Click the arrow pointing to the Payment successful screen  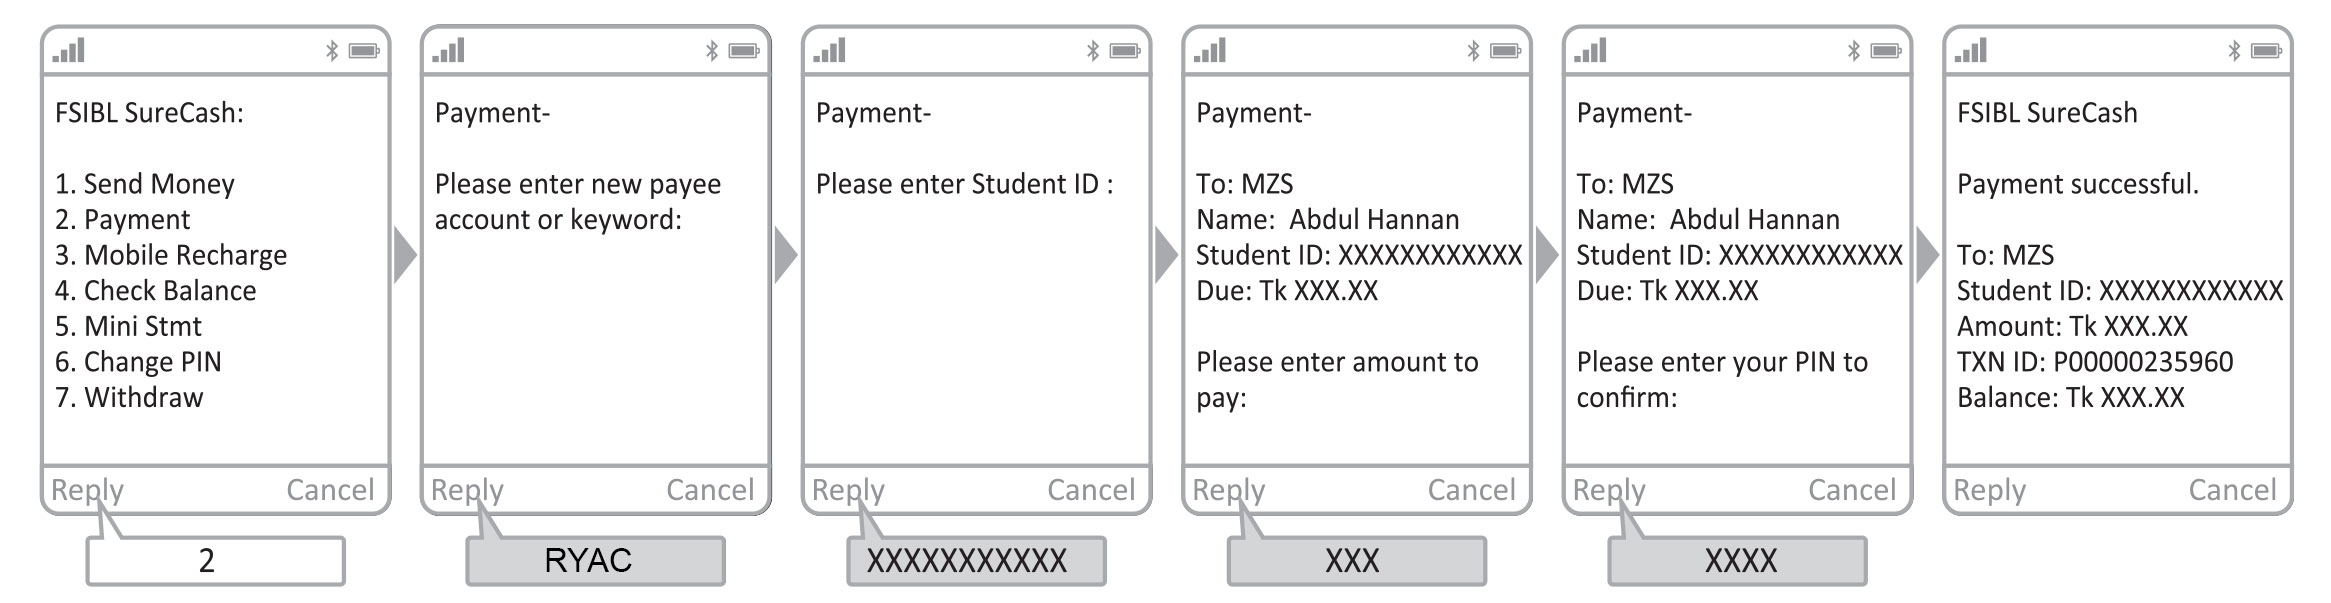click(x=1927, y=256)
